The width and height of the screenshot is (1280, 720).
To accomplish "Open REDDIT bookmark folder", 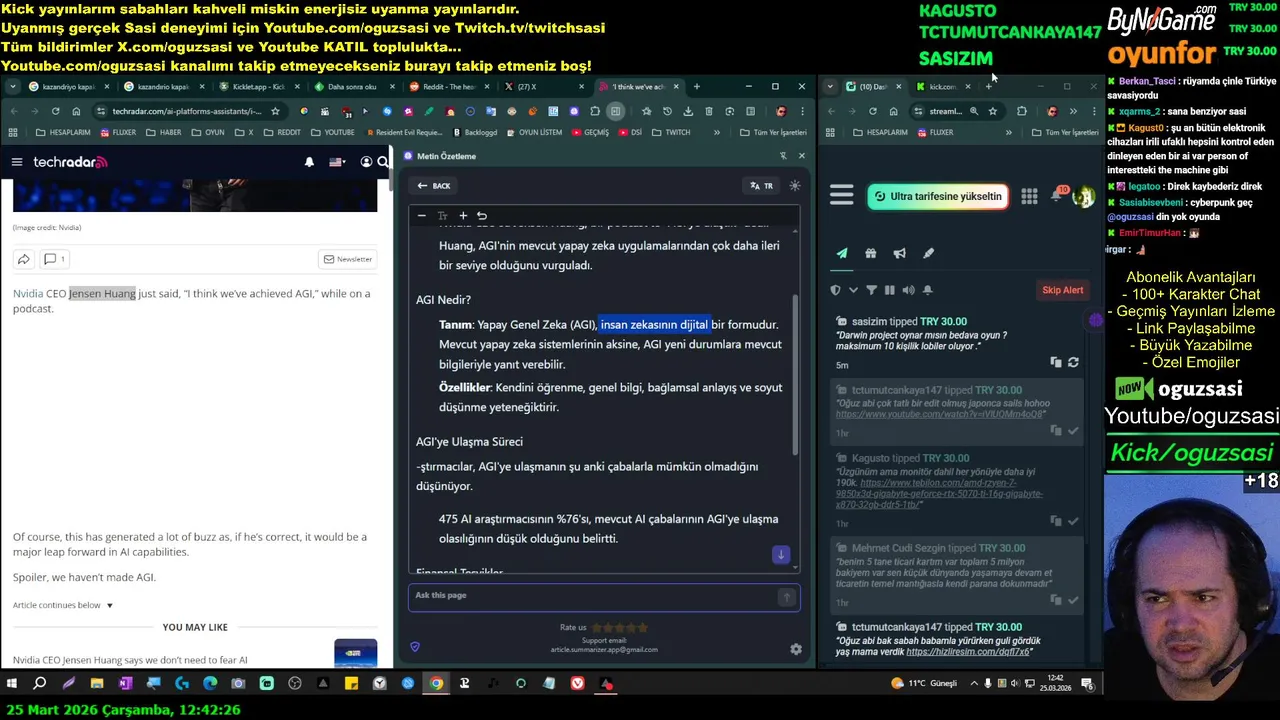I will point(282,132).
